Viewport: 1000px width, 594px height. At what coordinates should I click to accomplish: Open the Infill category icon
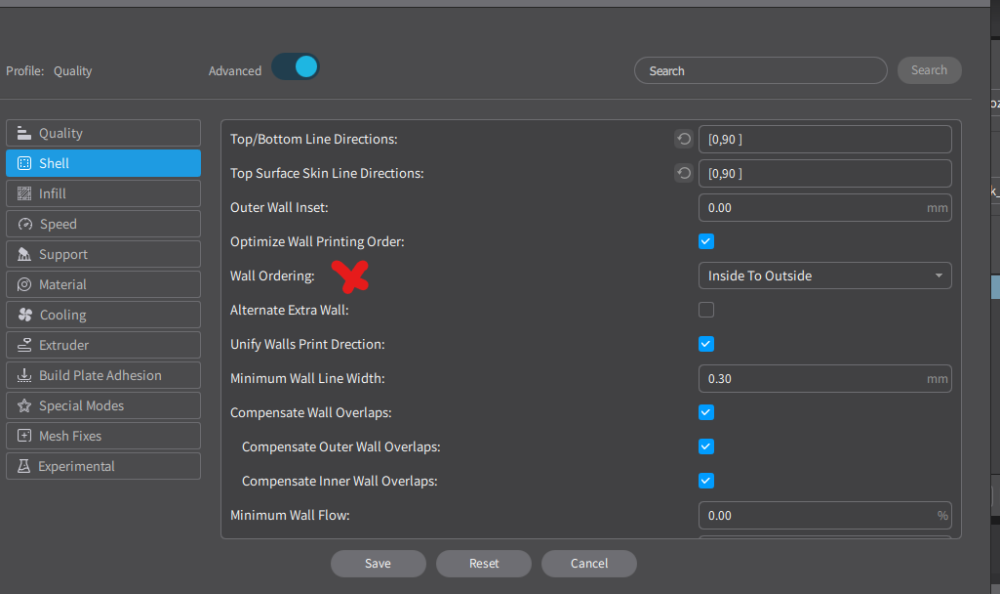(x=24, y=193)
